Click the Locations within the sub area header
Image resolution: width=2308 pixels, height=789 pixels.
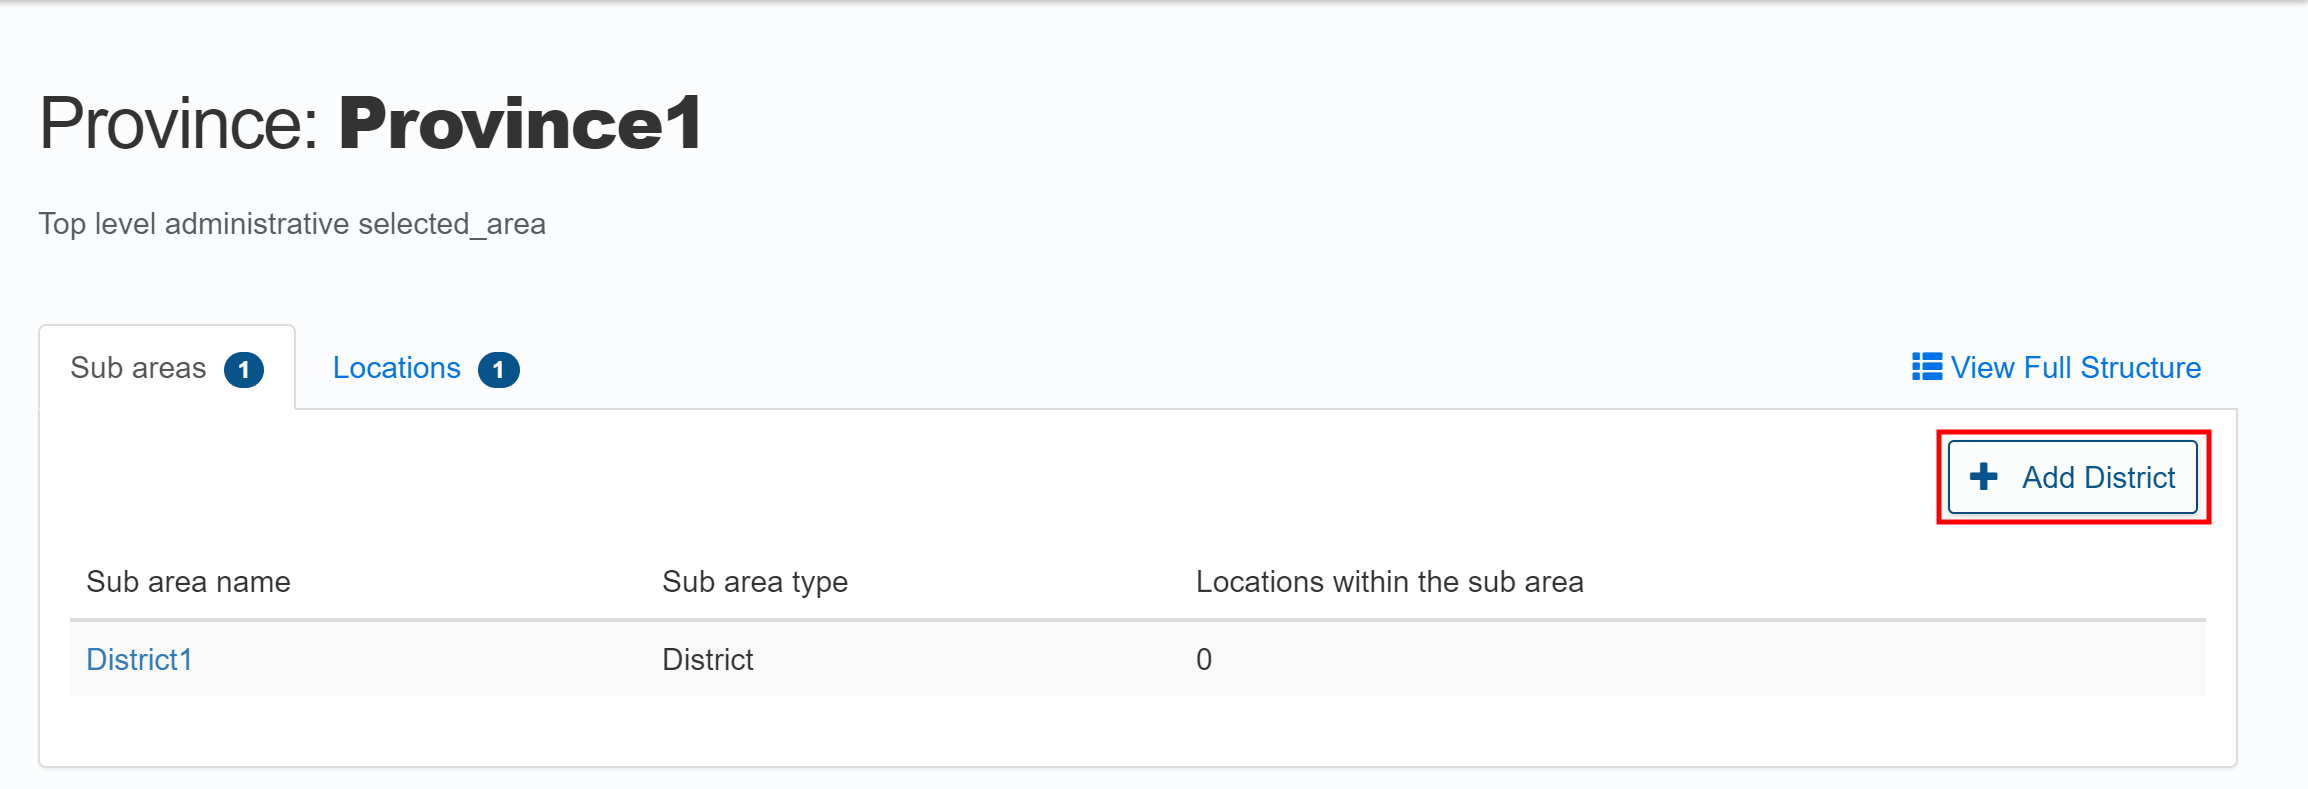(1389, 582)
